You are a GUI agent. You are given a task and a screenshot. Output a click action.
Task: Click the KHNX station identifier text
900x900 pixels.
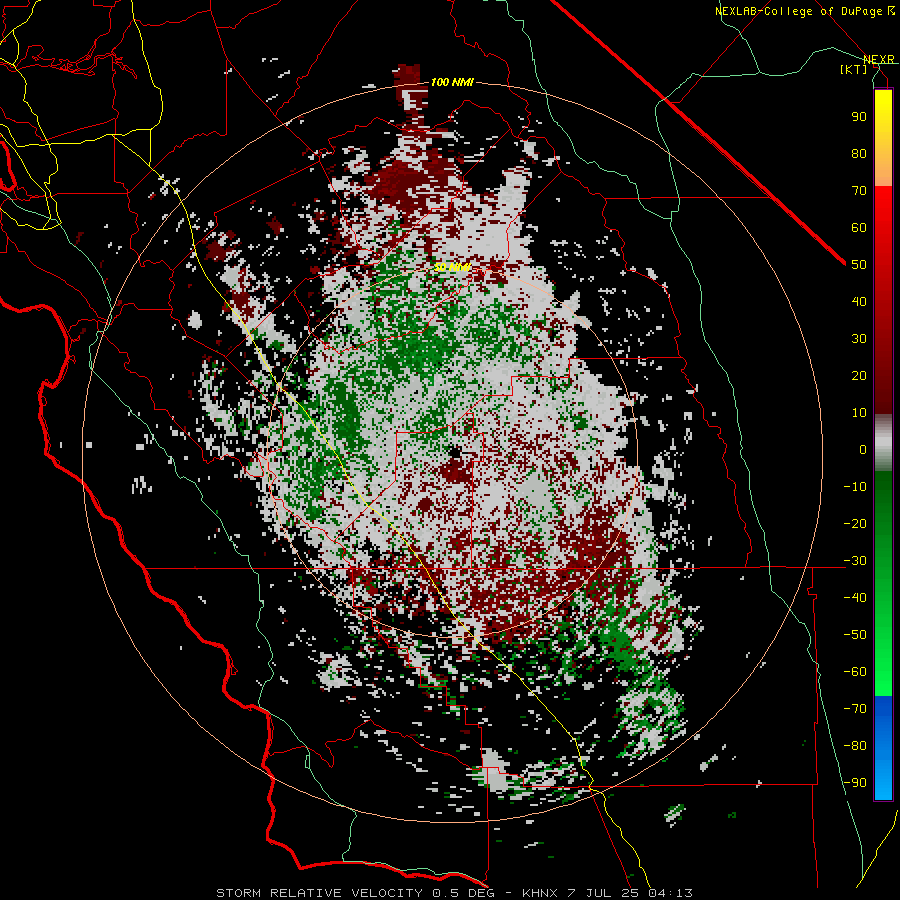pos(542,893)
